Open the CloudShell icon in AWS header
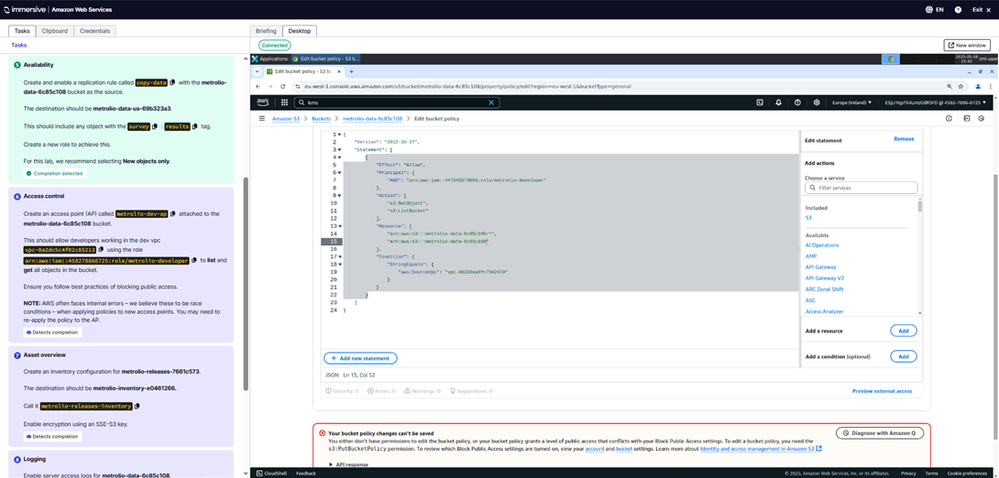This screenshot has height=478, width=999. (x=759, y=102)
